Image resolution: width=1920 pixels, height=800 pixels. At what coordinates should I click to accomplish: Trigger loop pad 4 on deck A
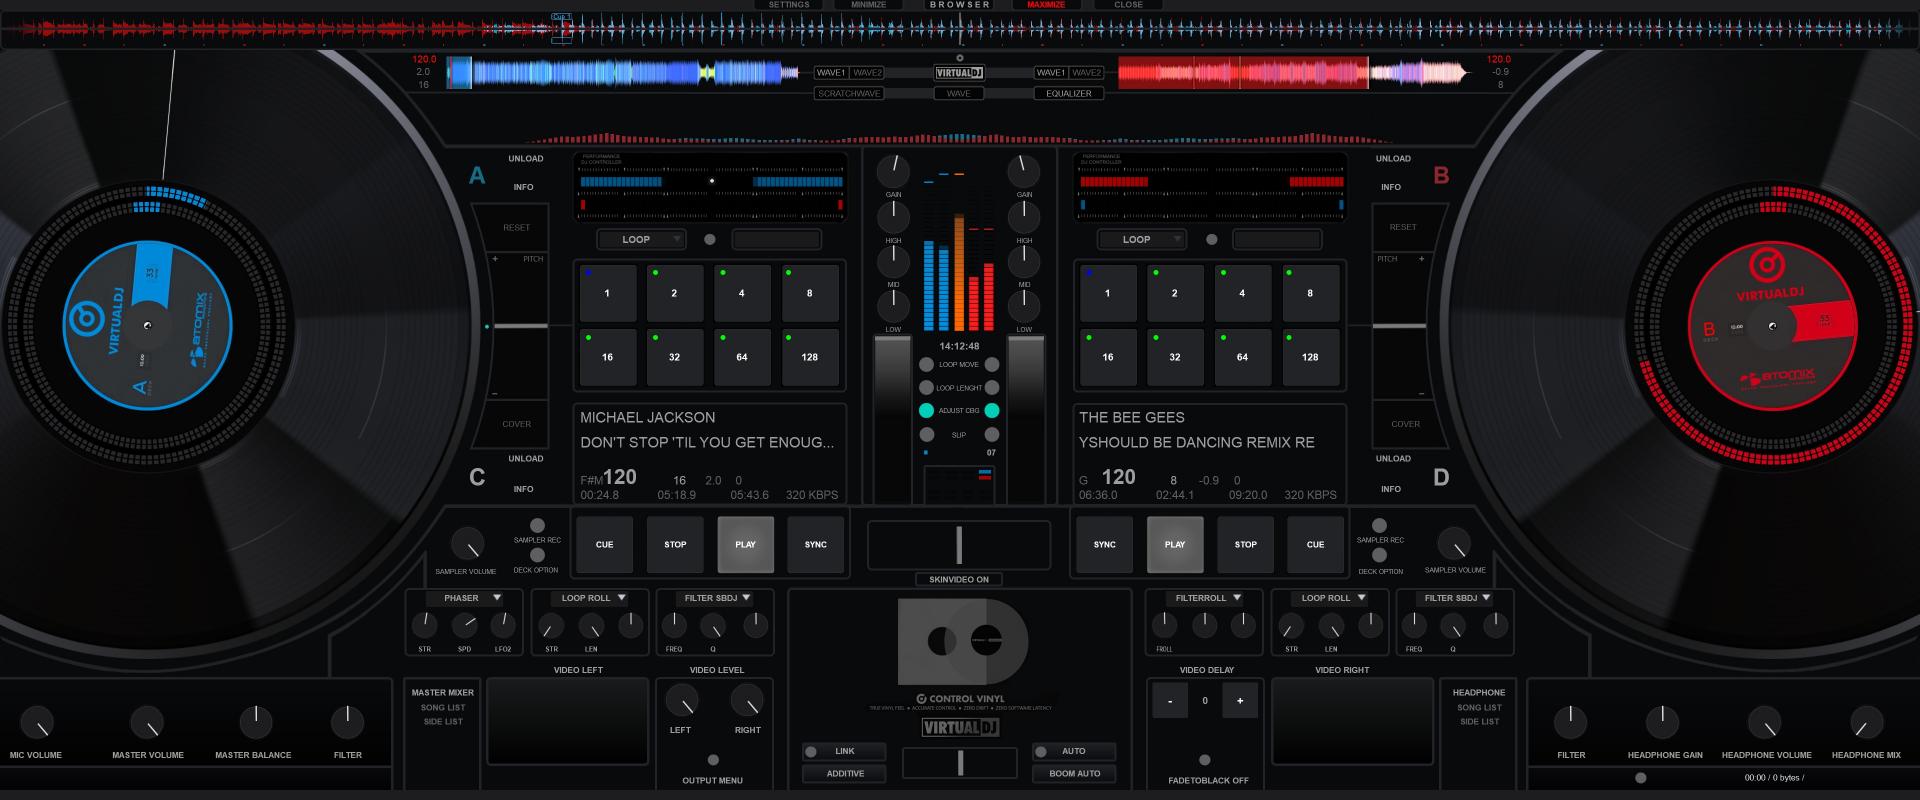pyautogui.click(x=741, y=293)
